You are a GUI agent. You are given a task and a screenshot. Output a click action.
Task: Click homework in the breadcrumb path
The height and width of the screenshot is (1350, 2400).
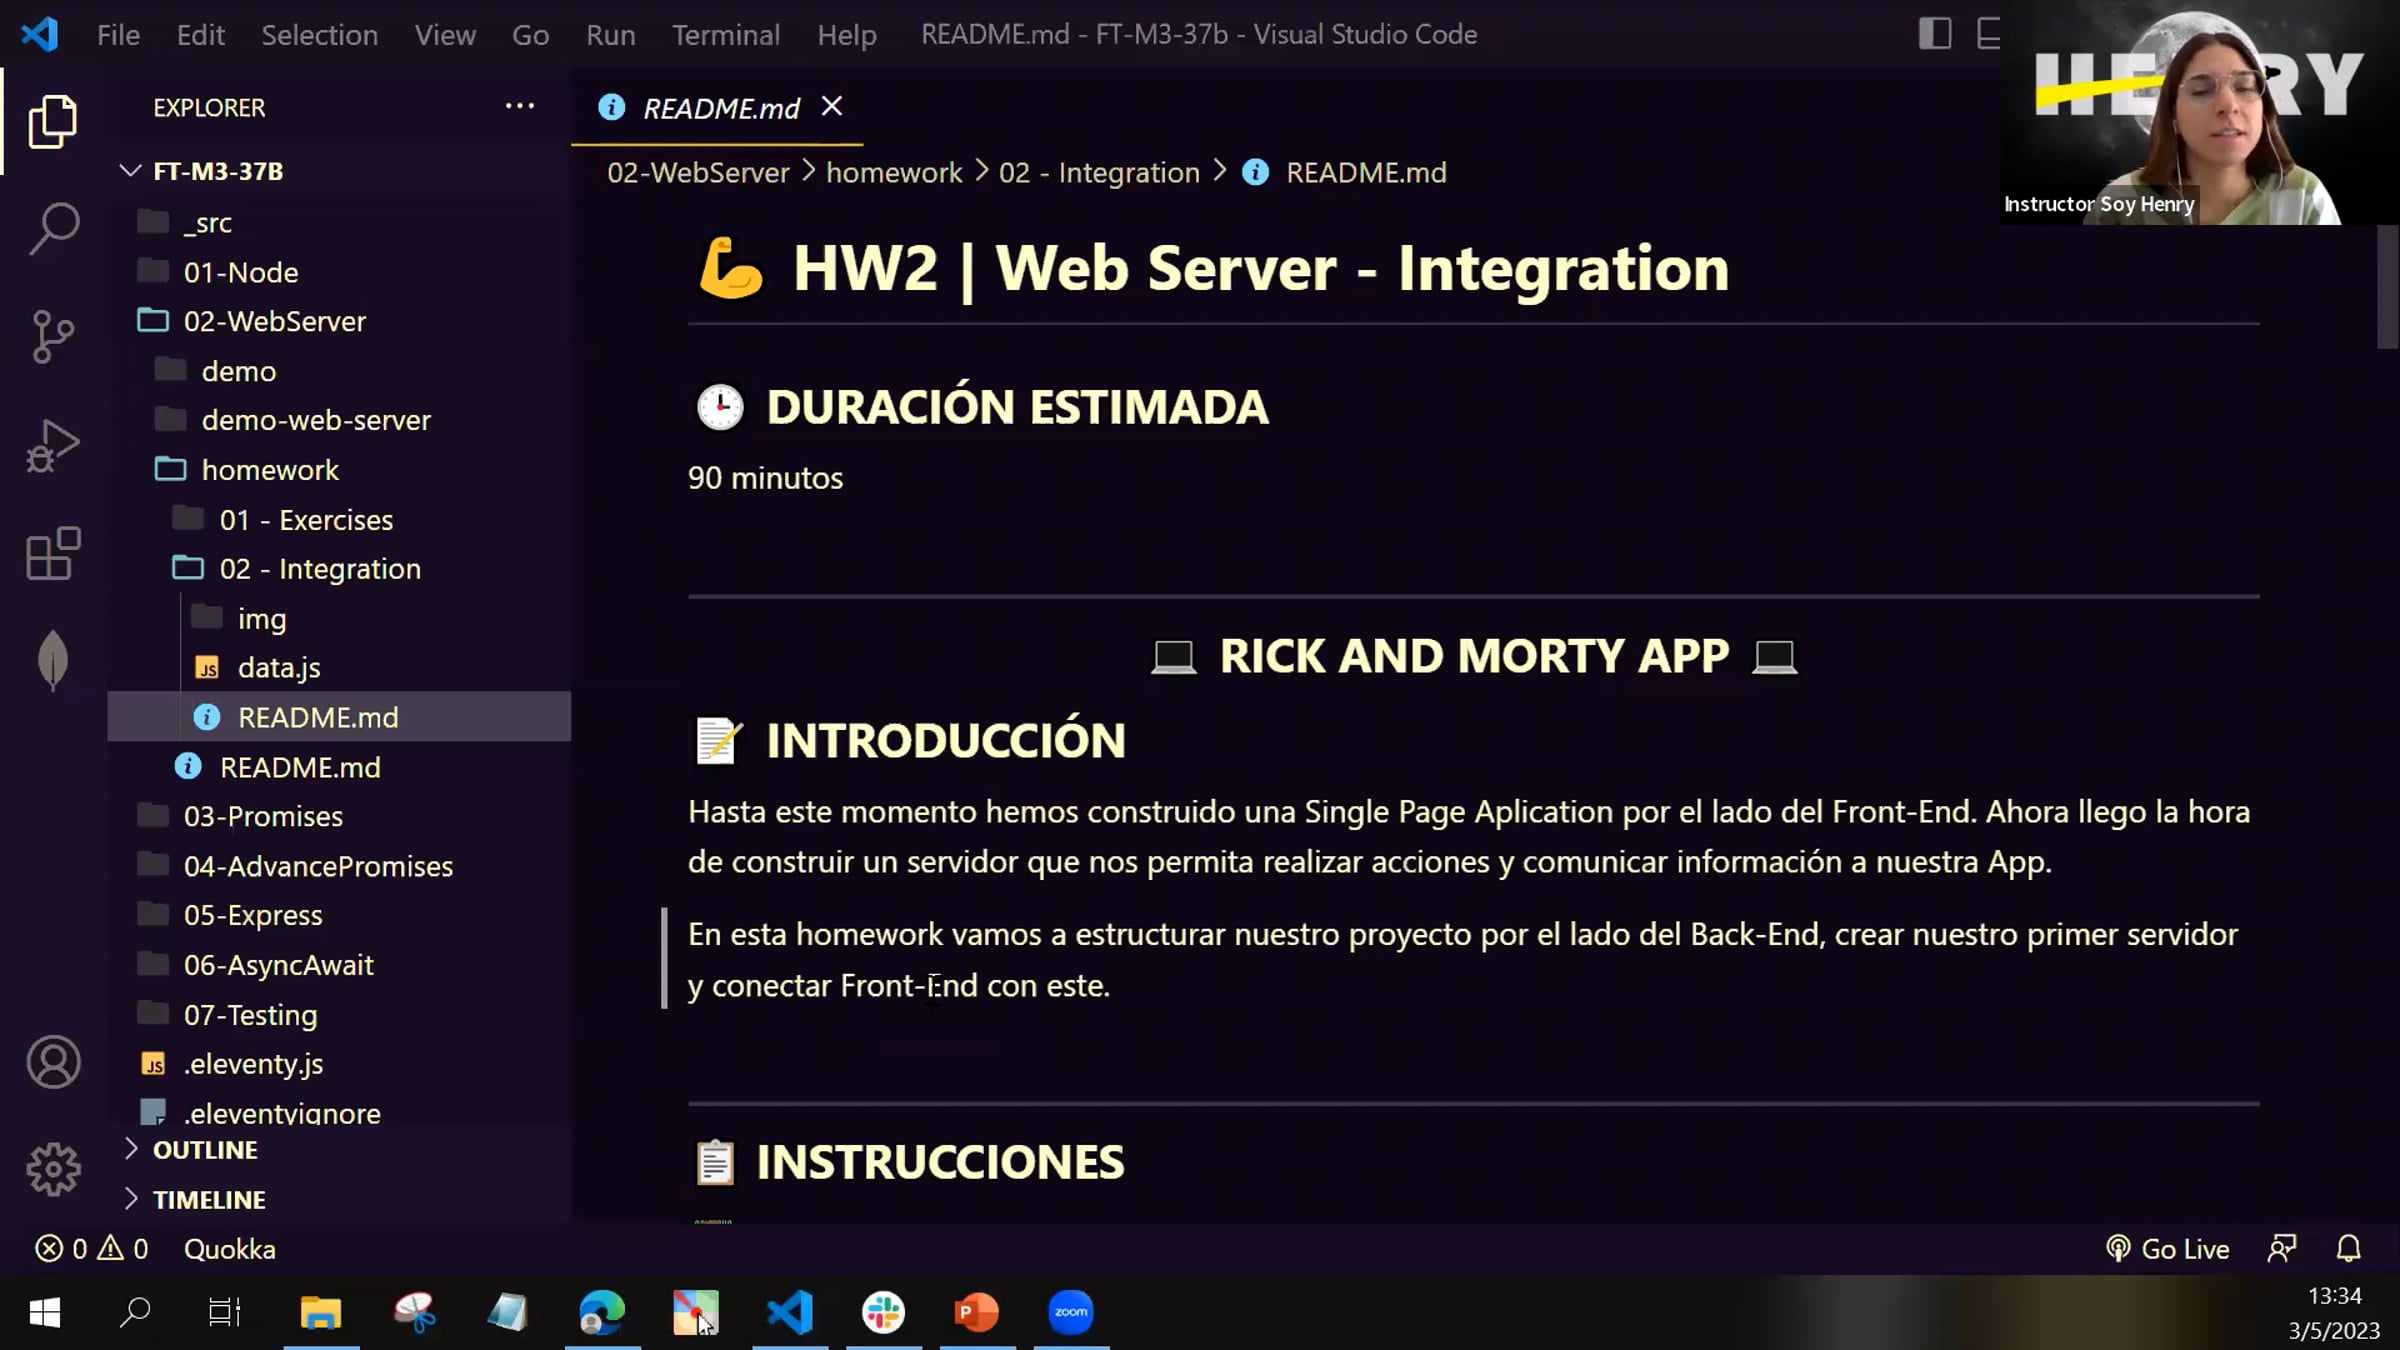893,173
